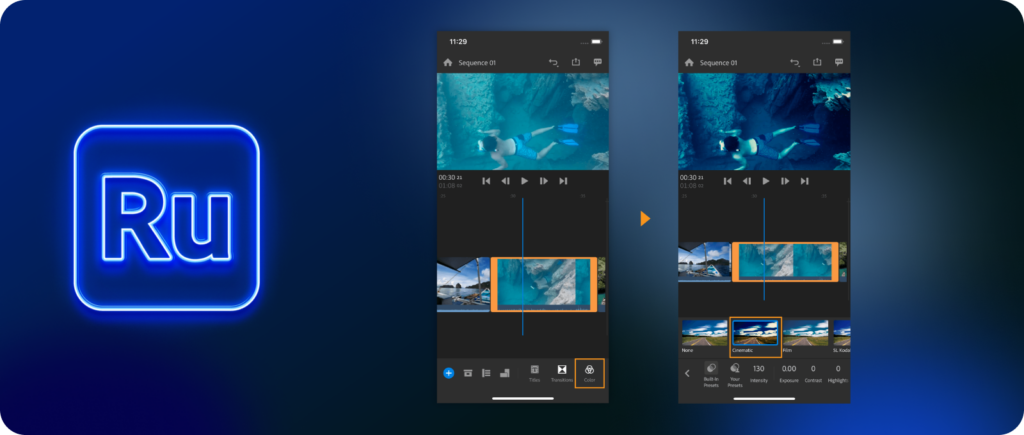Image resolution: width=1024 pixels, height=435 pixels.
Task: Play the video on the left phone
Action: click(x=524, y=181)
